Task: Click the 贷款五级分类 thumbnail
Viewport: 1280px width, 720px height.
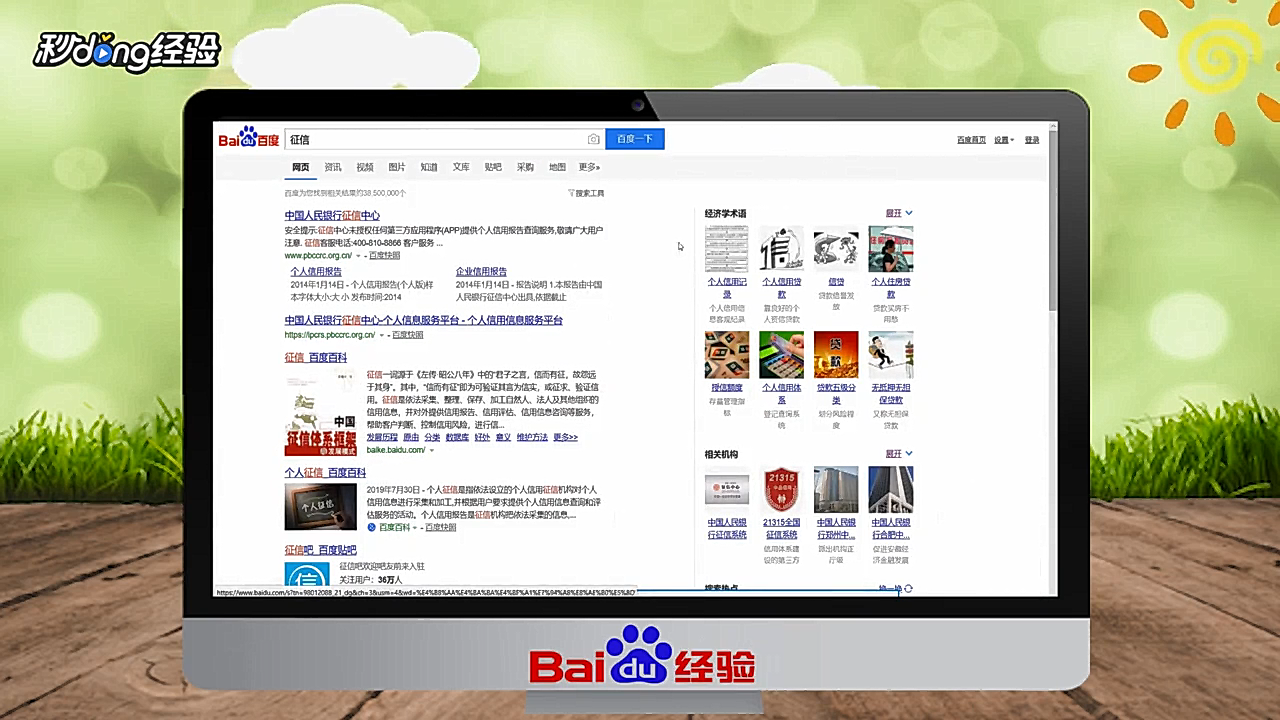Action: (836, 355)
